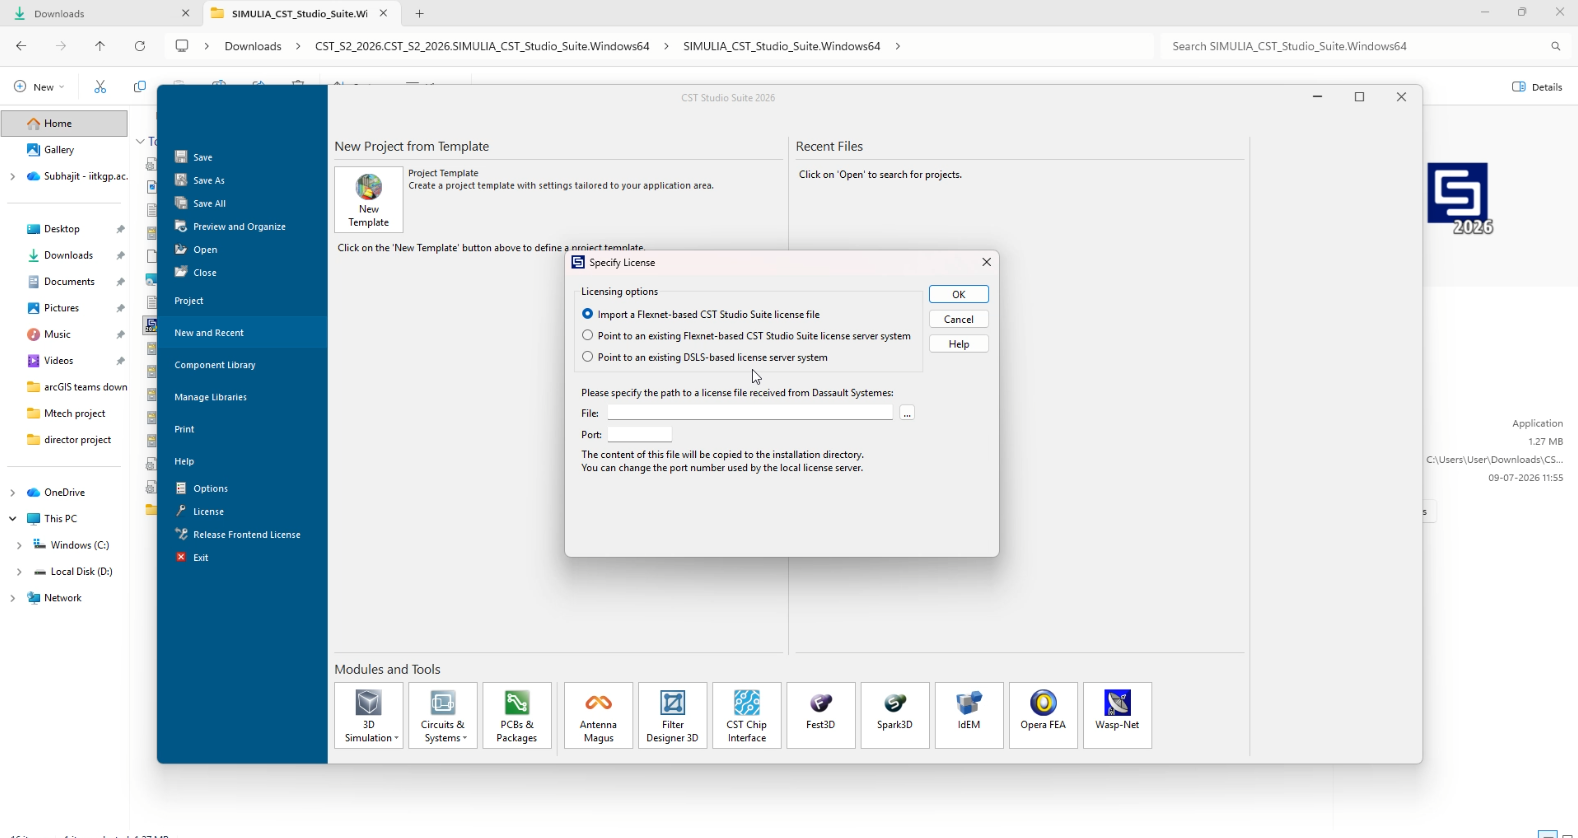Click the Cut icon in File Explorer
Viewport: 1578px width, 838px height.
tap(100, 87)
